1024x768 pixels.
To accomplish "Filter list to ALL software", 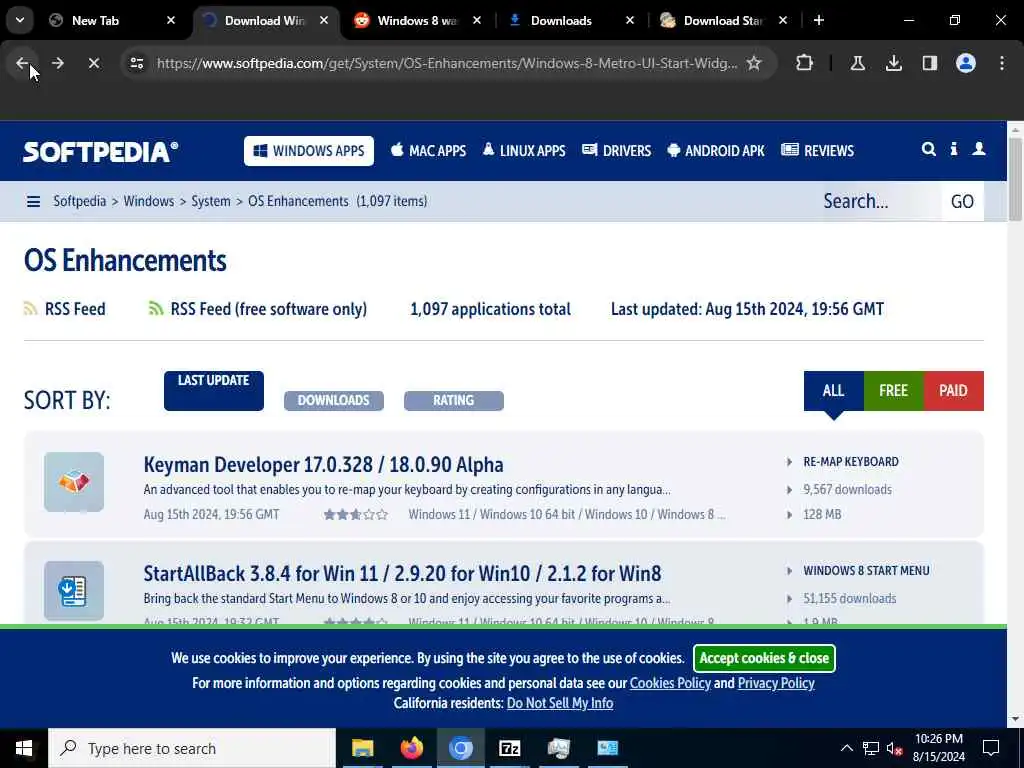I will 833,391.
